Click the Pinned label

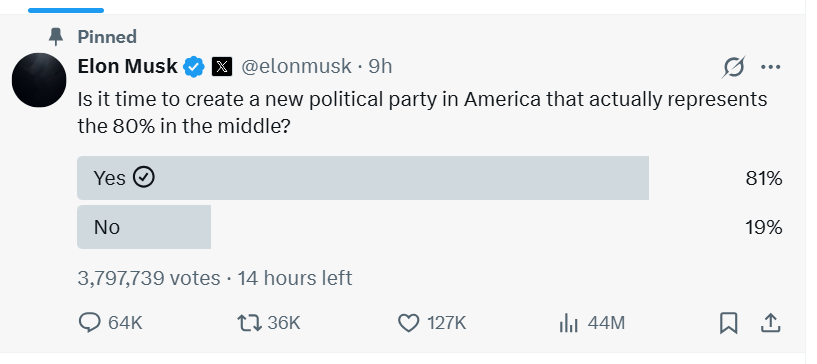(x=107, y=37)
